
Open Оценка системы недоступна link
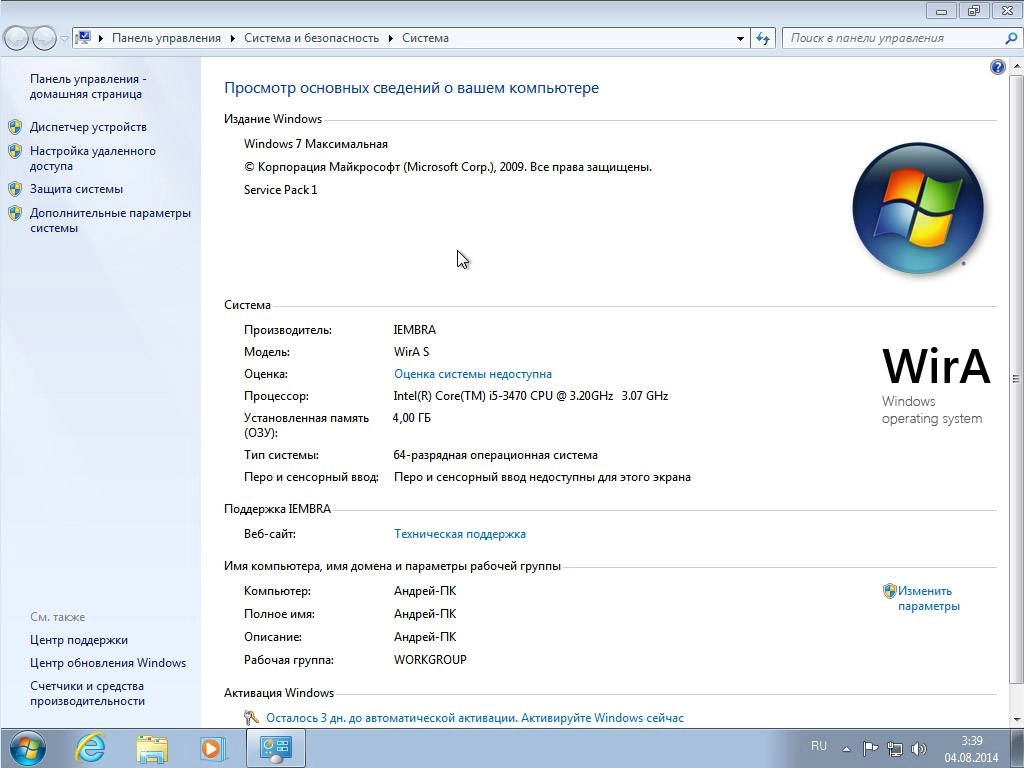point(473,374)
